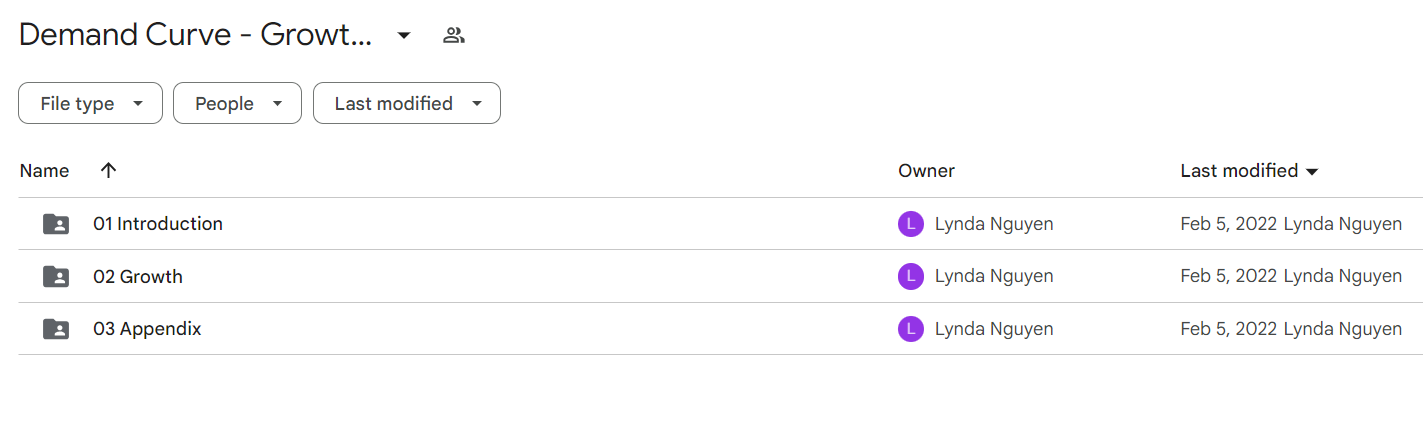This screenshot has width=1423, height=437.
Task: Click the Owner column header
Action: click(x=926, y=171)
